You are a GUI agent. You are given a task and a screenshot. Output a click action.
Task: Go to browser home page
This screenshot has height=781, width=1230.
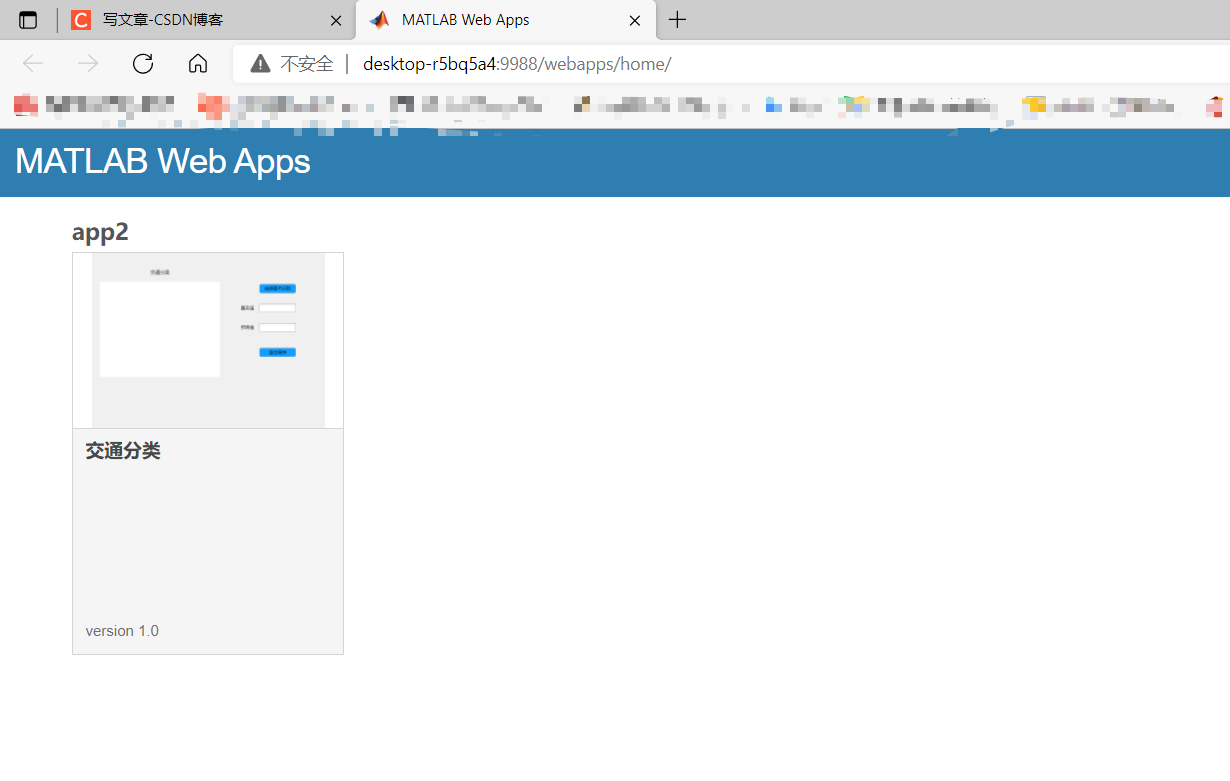coord(198,64)
